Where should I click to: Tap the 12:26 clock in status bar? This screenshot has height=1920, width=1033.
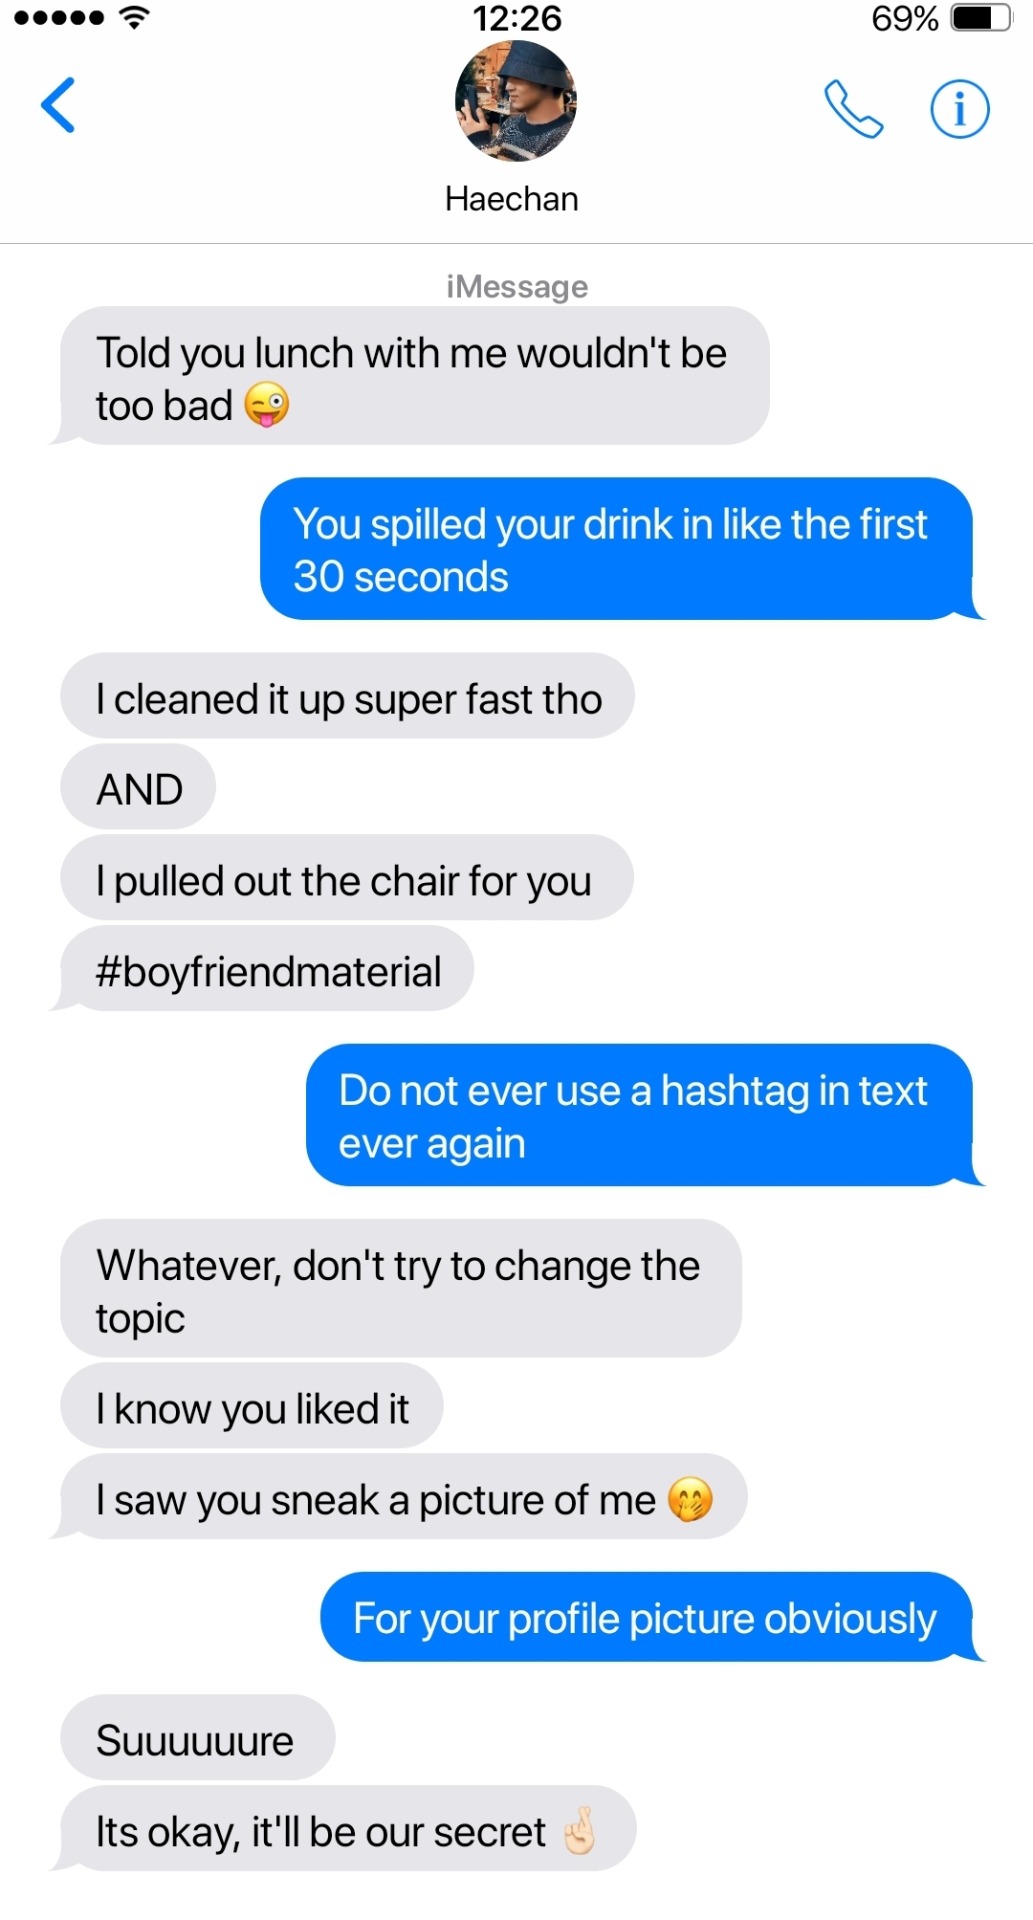517,18
